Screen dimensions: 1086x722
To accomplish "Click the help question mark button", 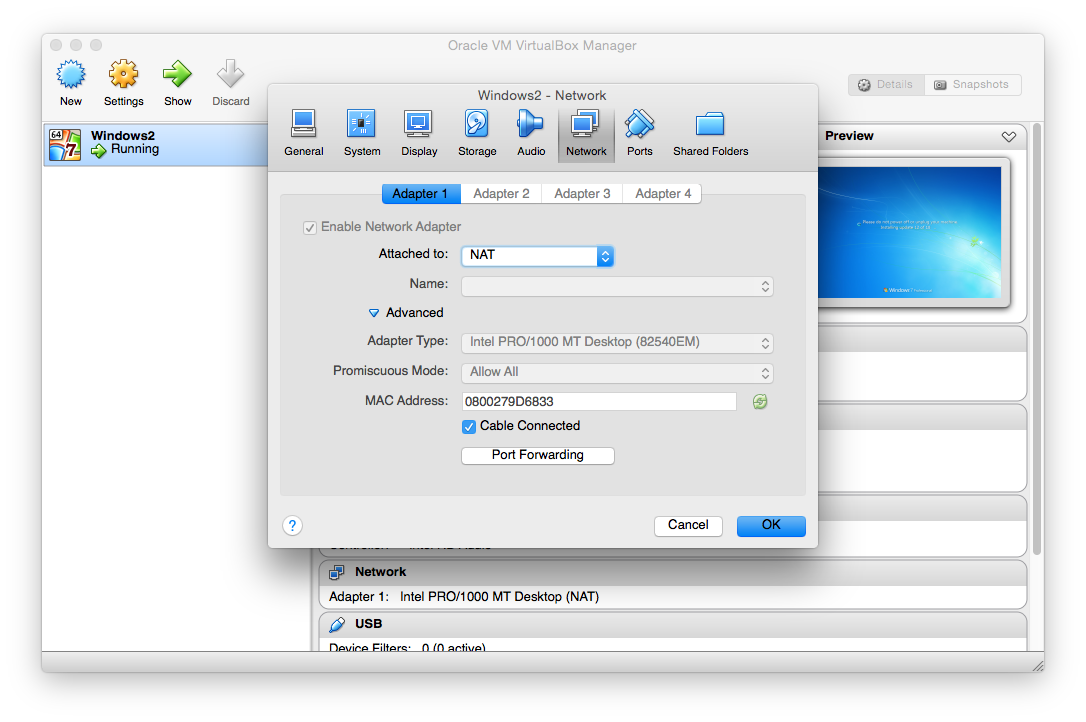I will [x=292, y=525].
